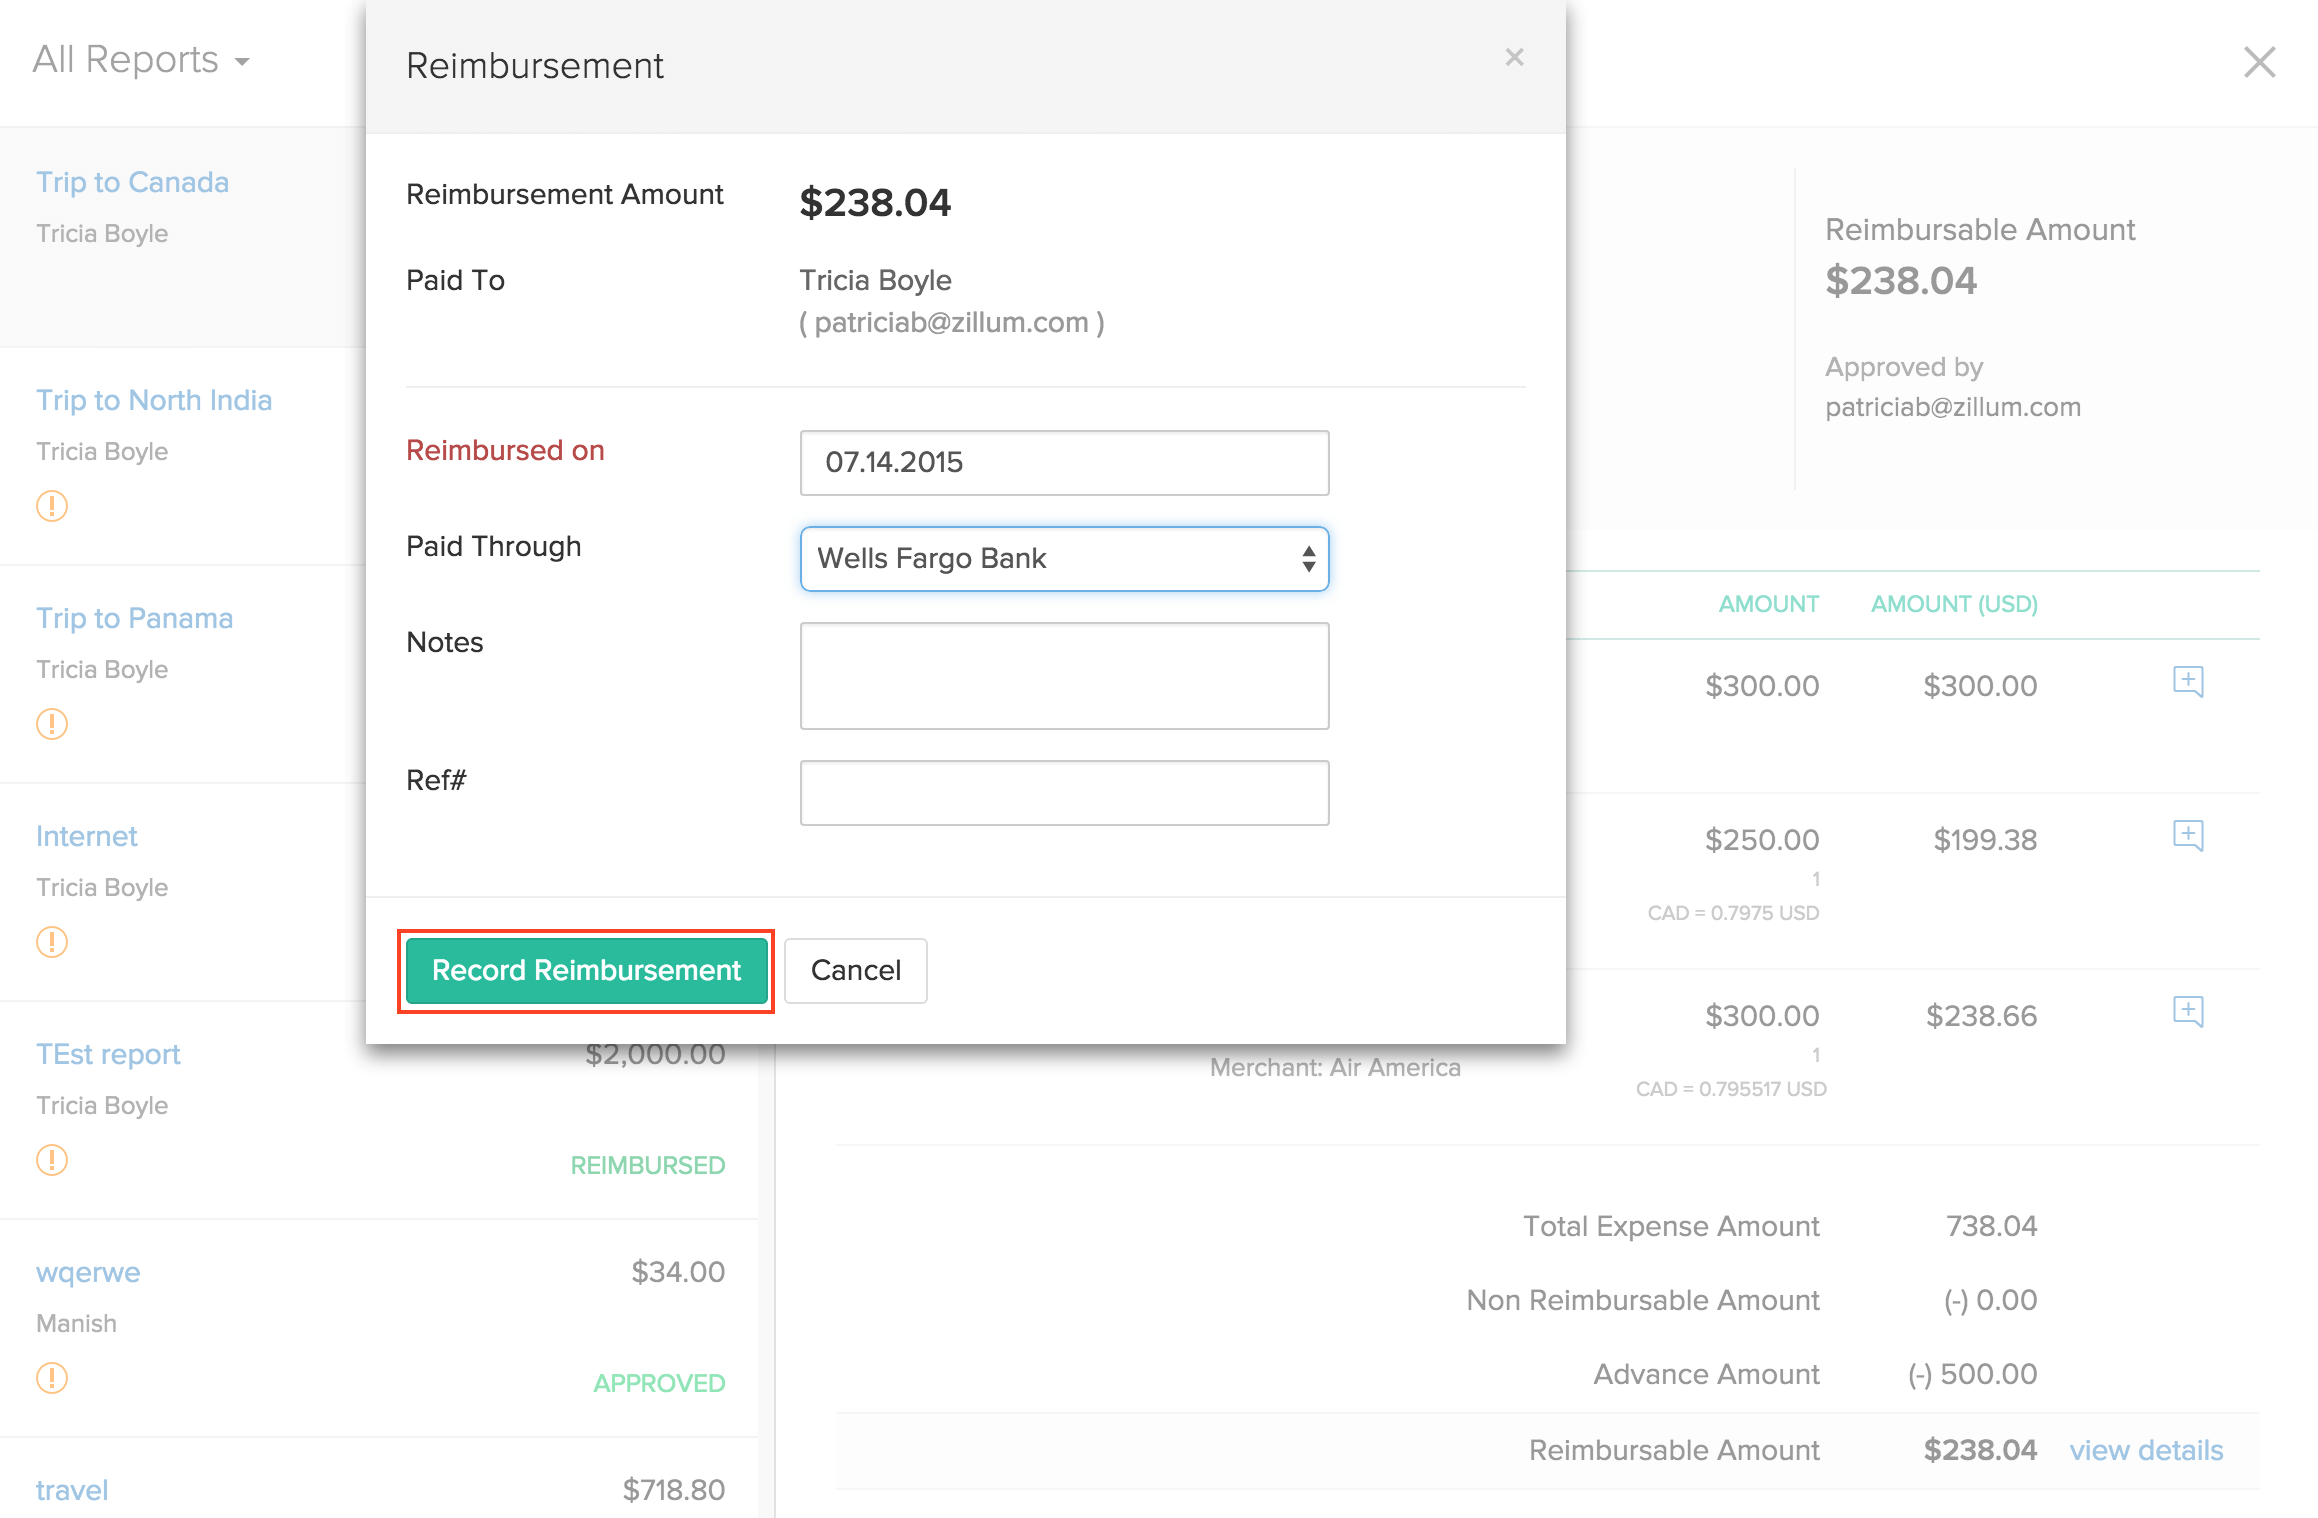
Task: Click the Reimbursed on date field
Action: (1063, 462)
